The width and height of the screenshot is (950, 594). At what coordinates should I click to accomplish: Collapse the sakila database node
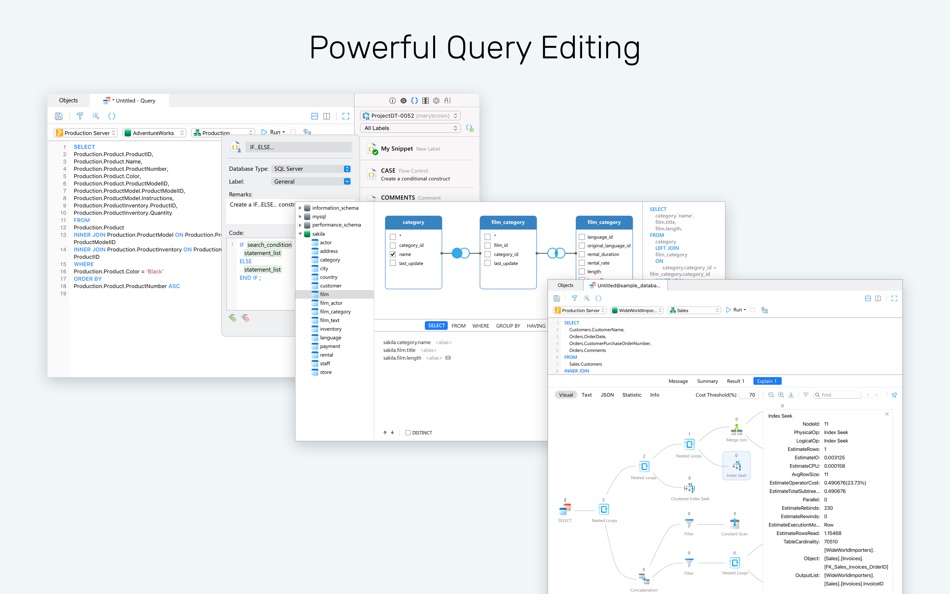[x=300, y=233]
